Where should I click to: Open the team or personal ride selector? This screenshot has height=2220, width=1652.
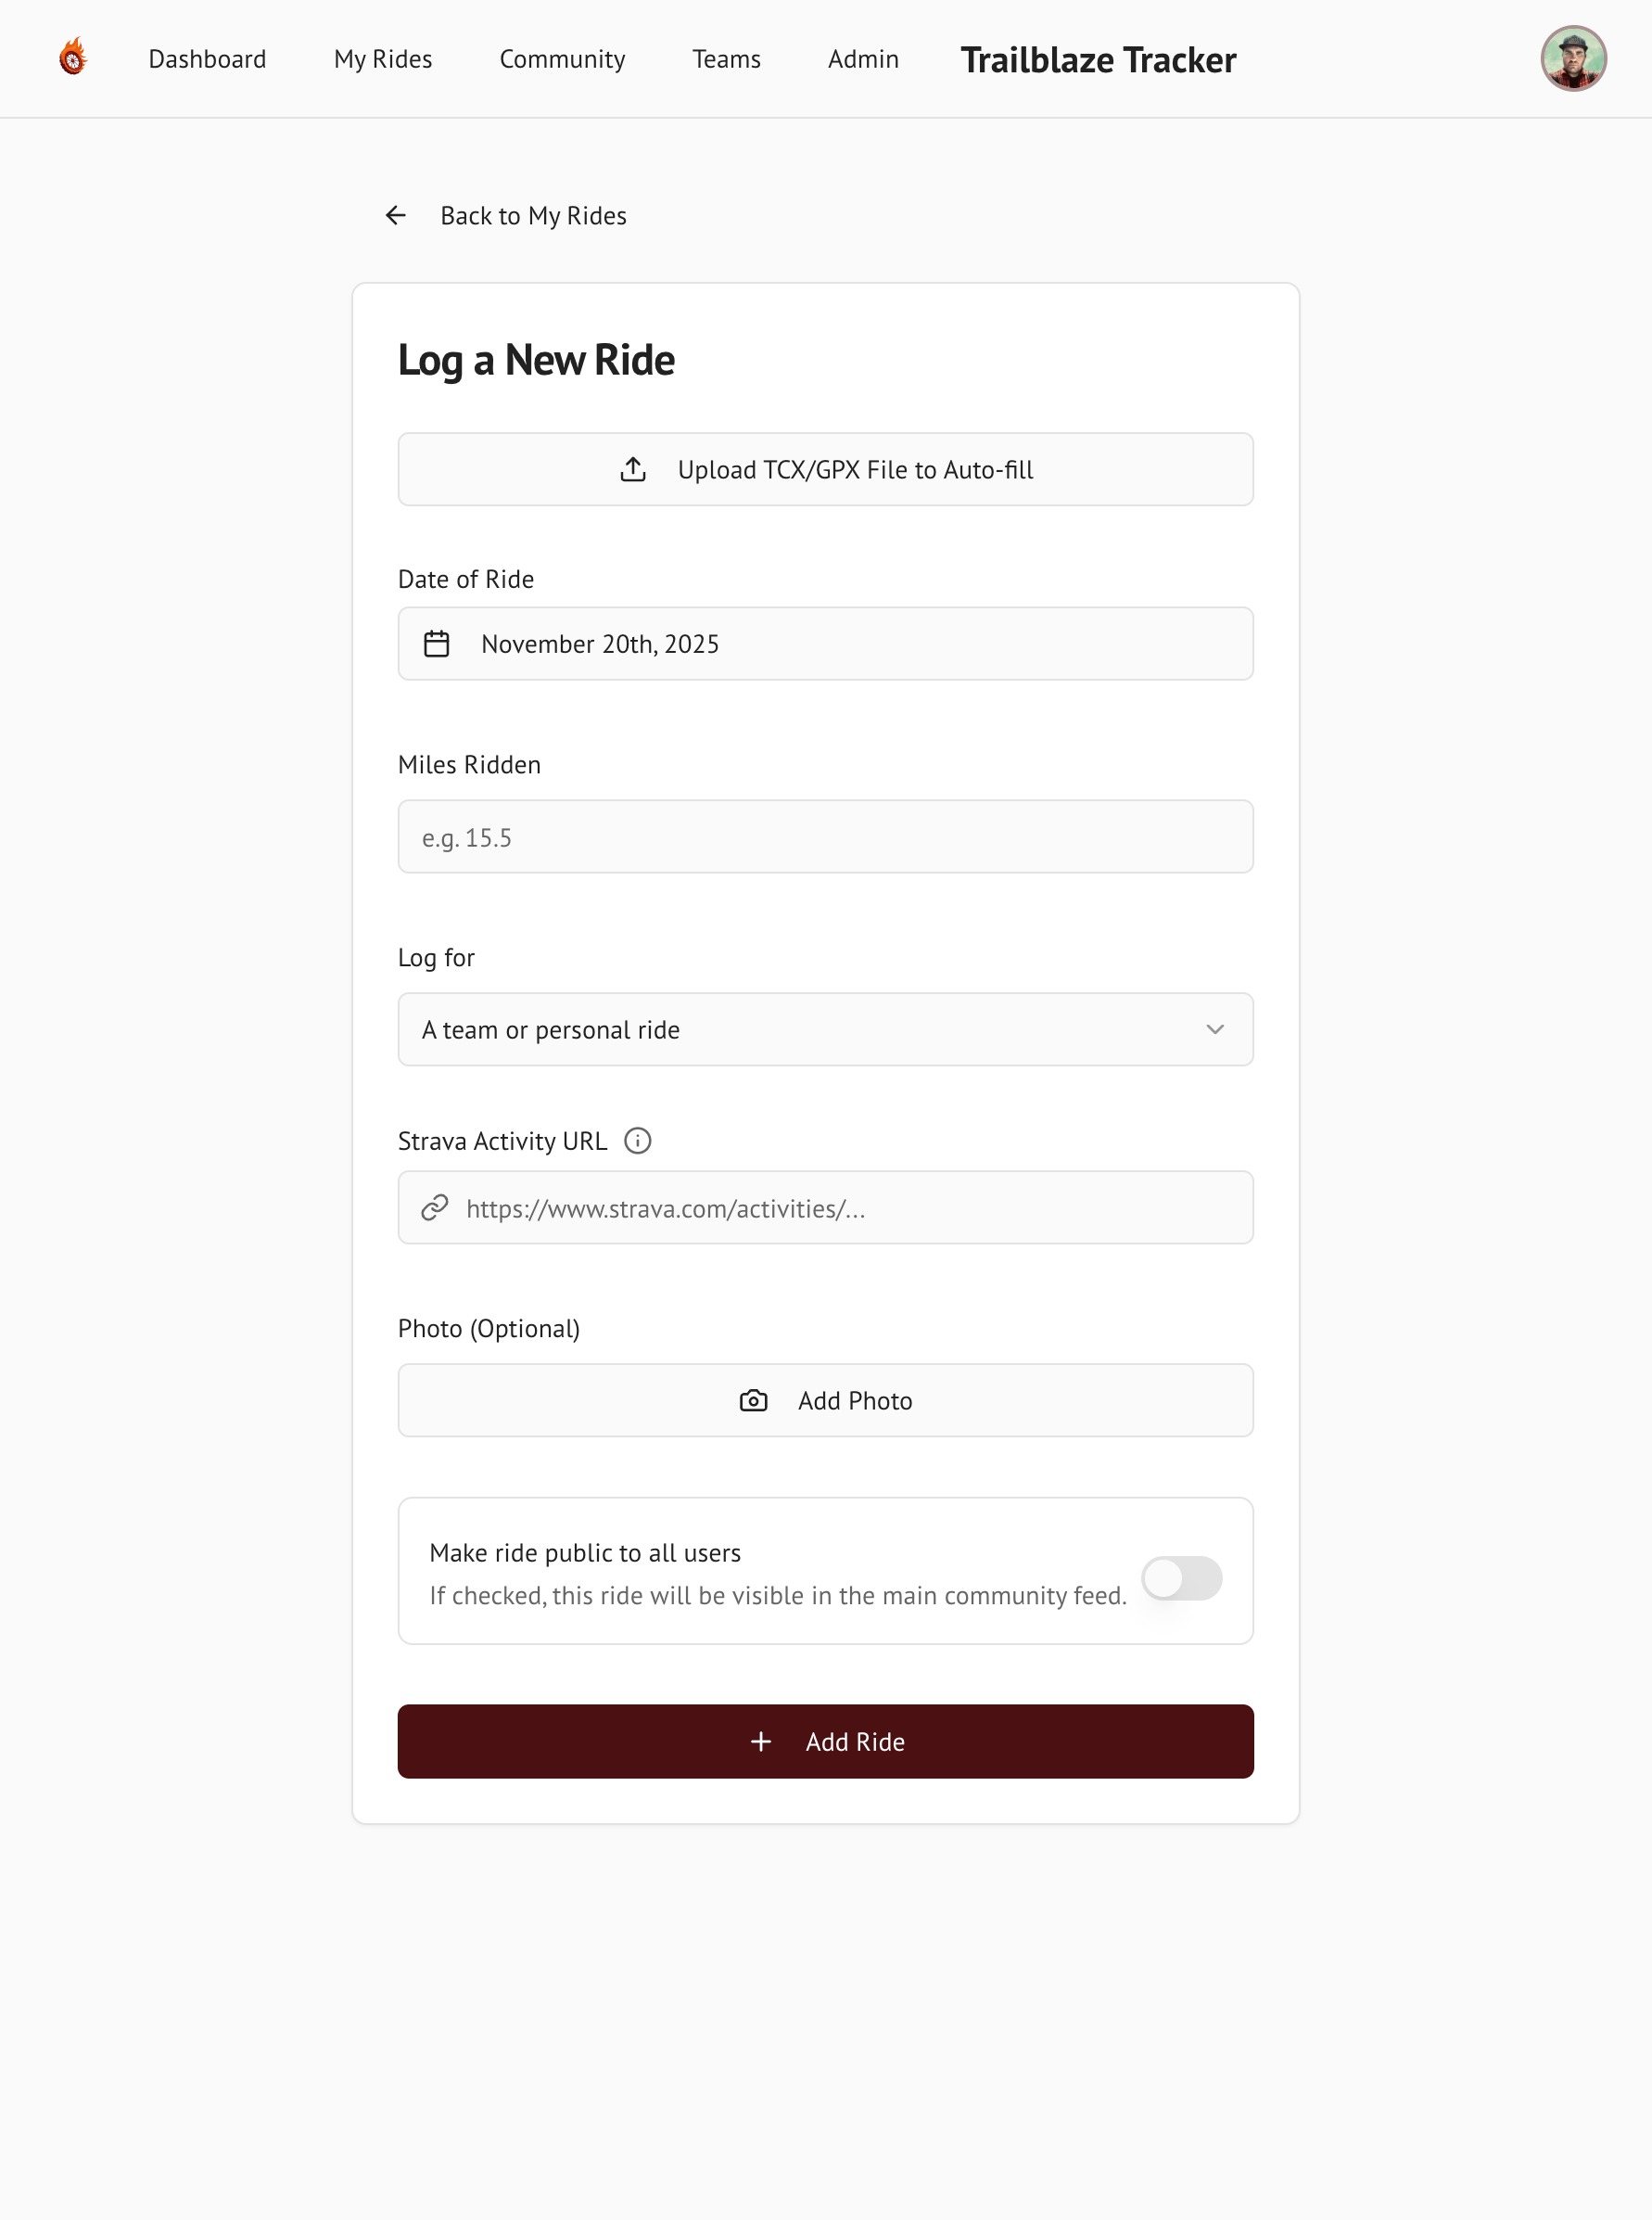pos(800,1030)
